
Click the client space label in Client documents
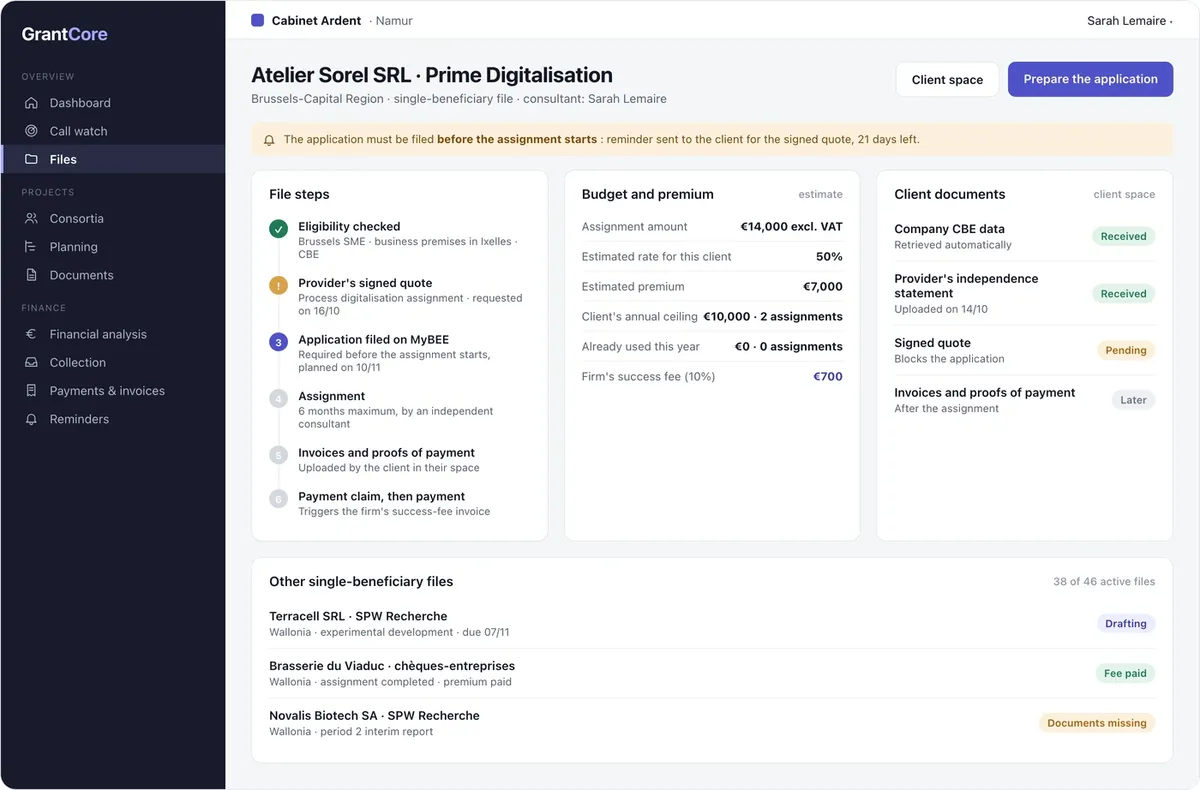[1124, 195]
